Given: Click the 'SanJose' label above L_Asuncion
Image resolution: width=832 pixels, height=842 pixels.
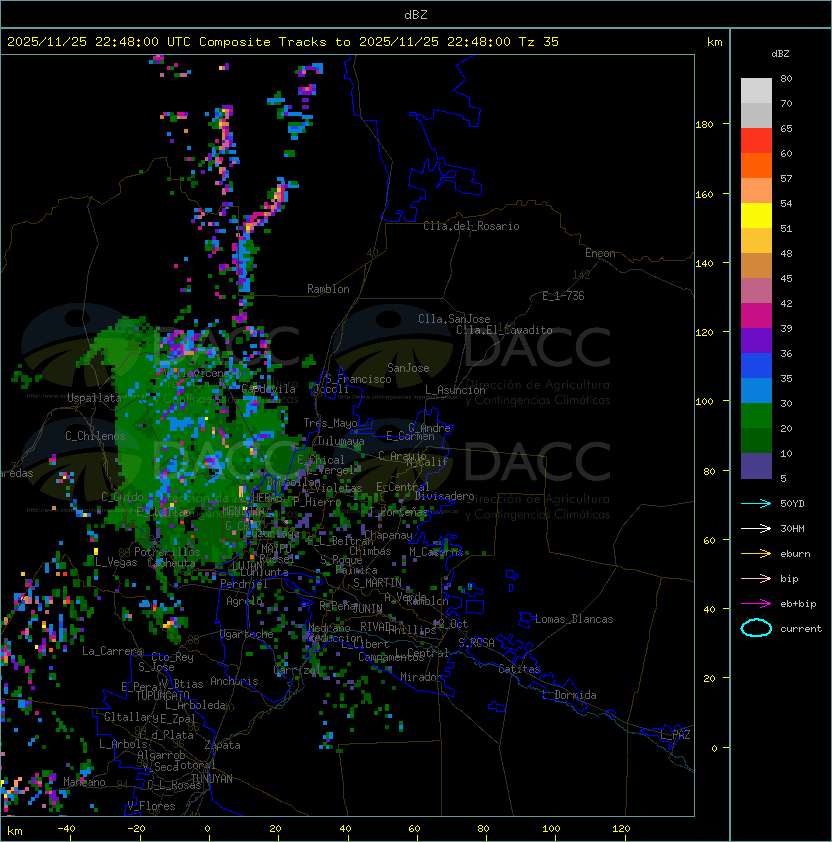Looking at the screenshot, I should tap(408, 368).
